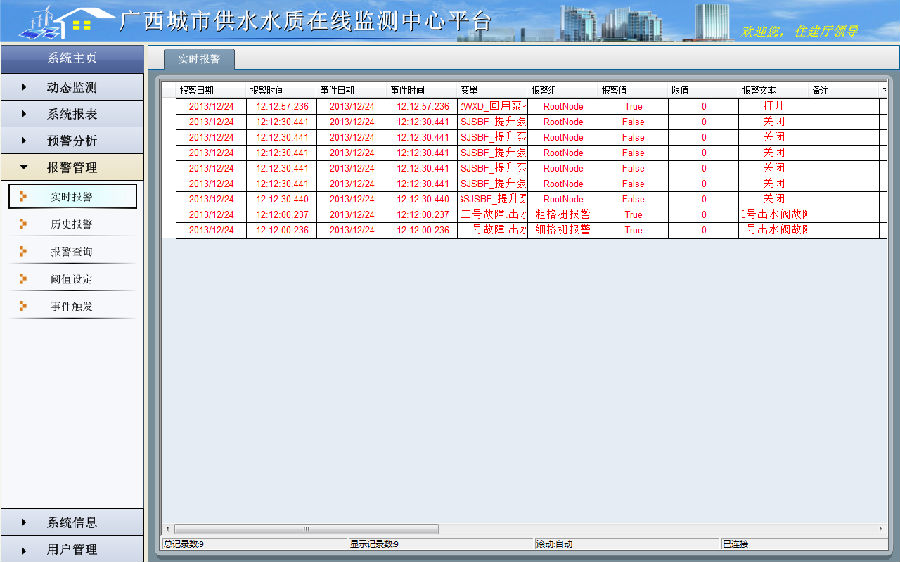Click the platform logo in the header
This screenshot has width=900, height=562.
click(62, 22)
